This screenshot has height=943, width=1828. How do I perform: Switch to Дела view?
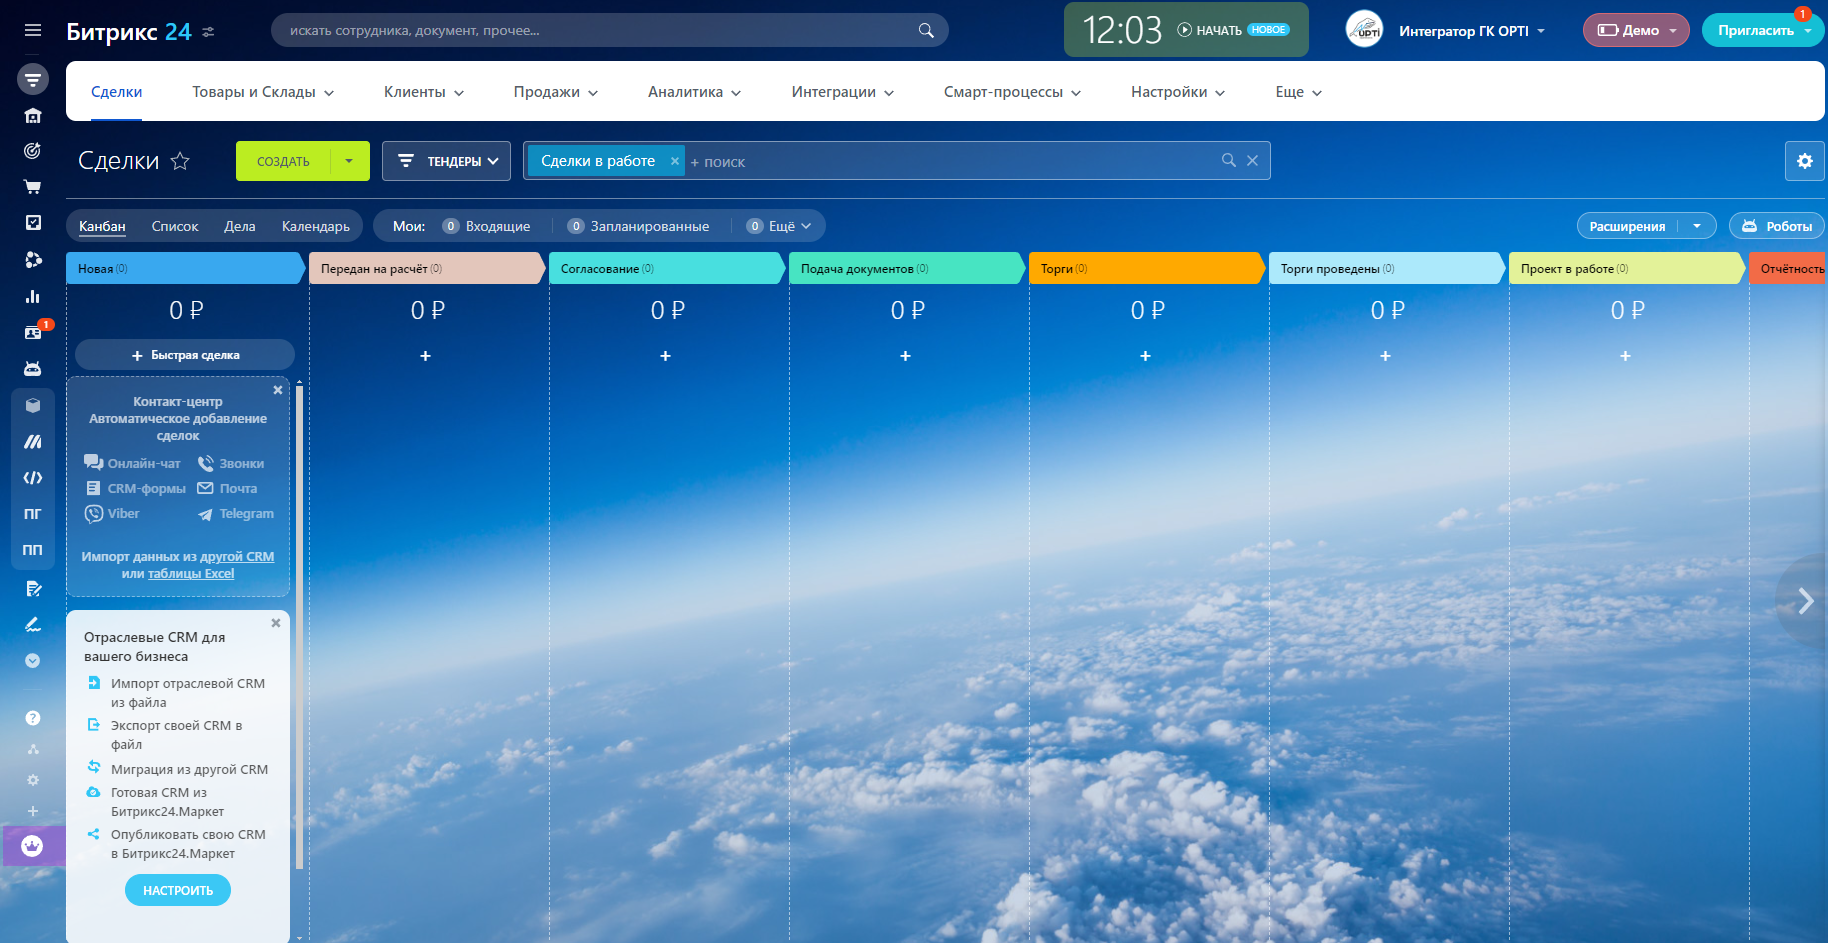point(240,226)
